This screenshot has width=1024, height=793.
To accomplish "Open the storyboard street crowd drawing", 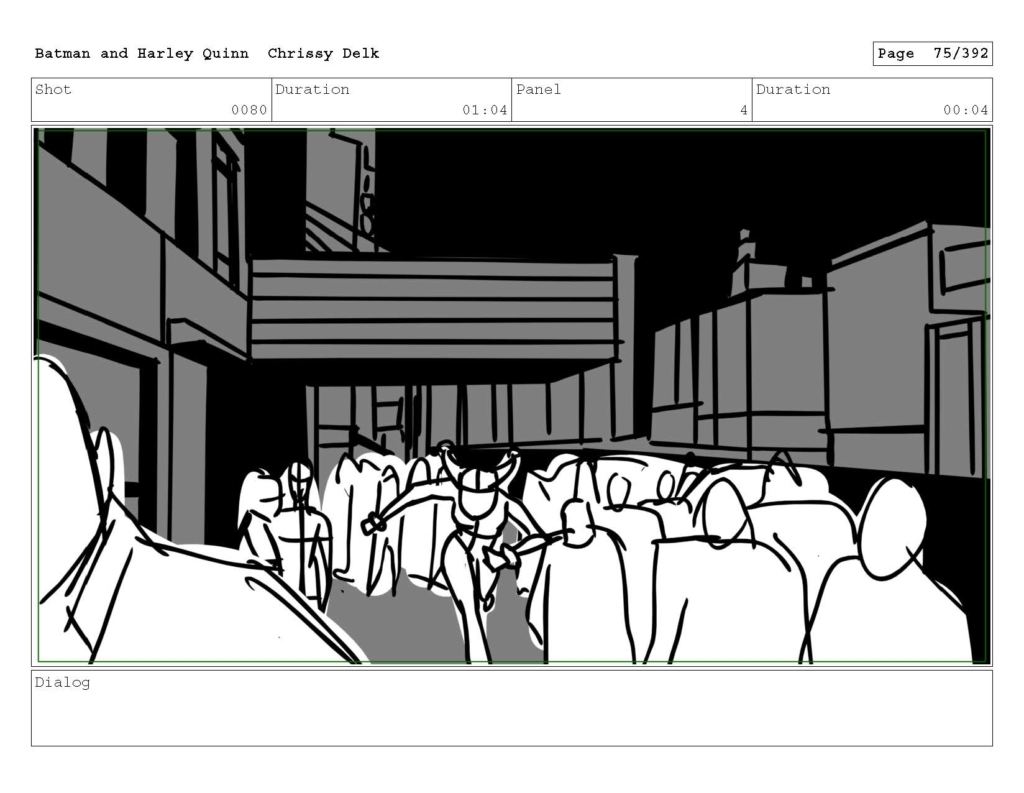I will pos(512,396).
